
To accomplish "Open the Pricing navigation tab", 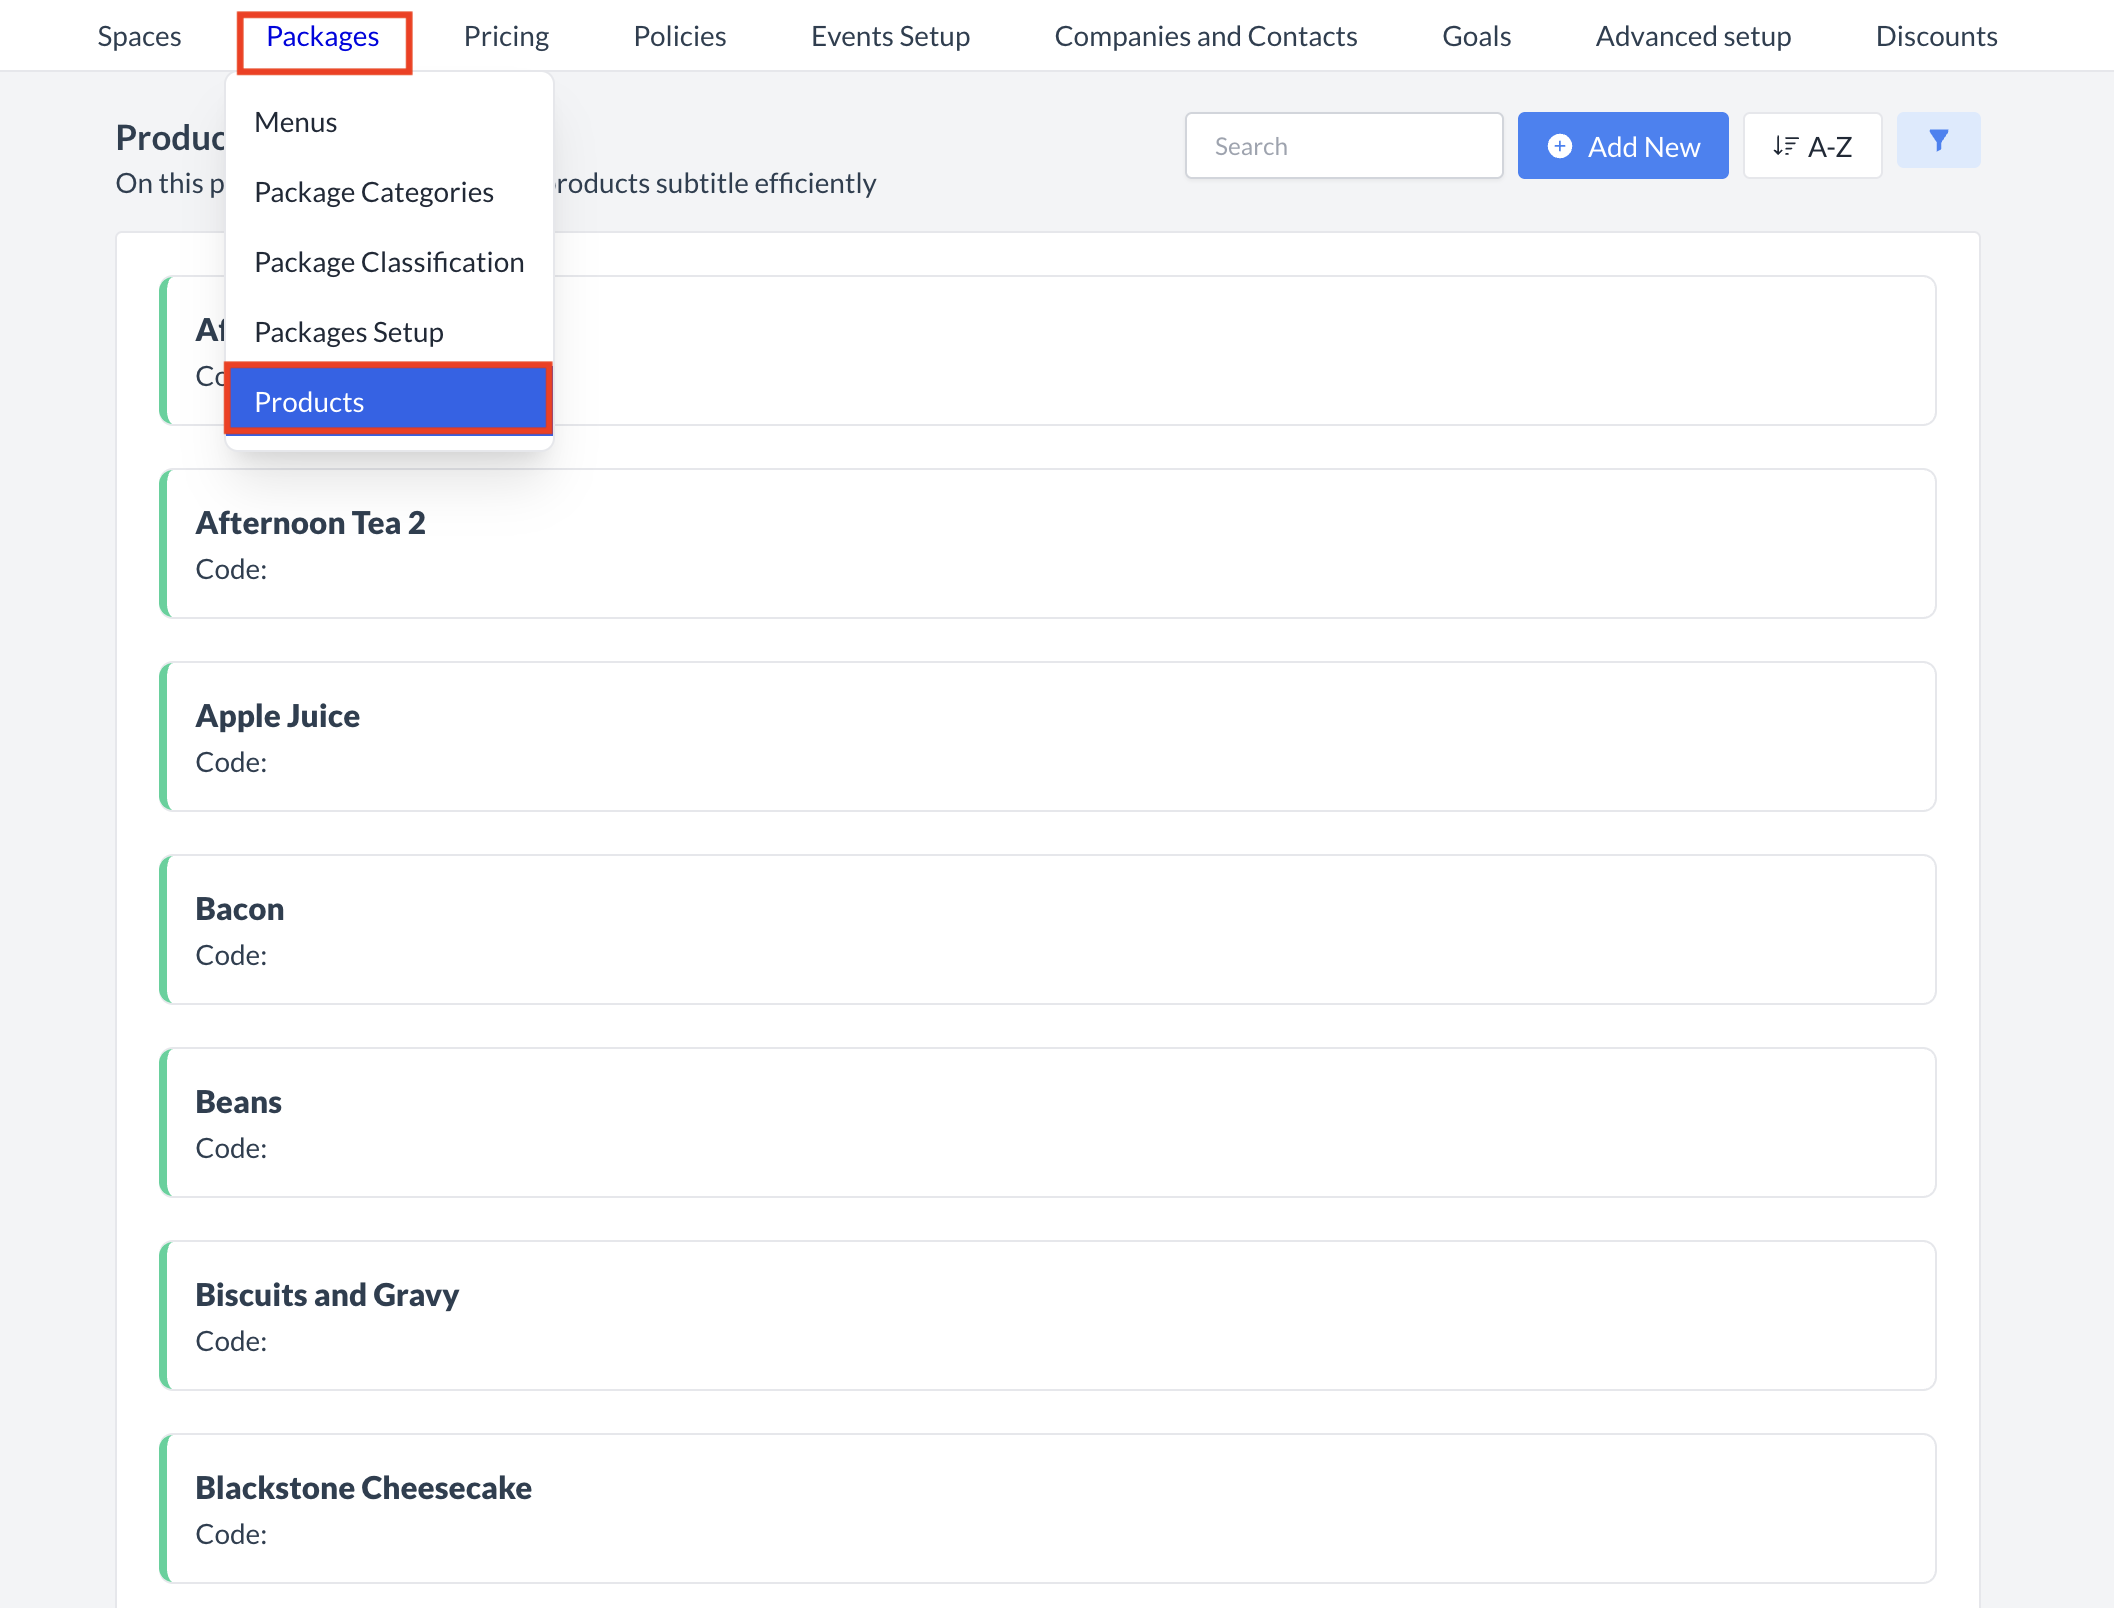I will click(506, 37).
